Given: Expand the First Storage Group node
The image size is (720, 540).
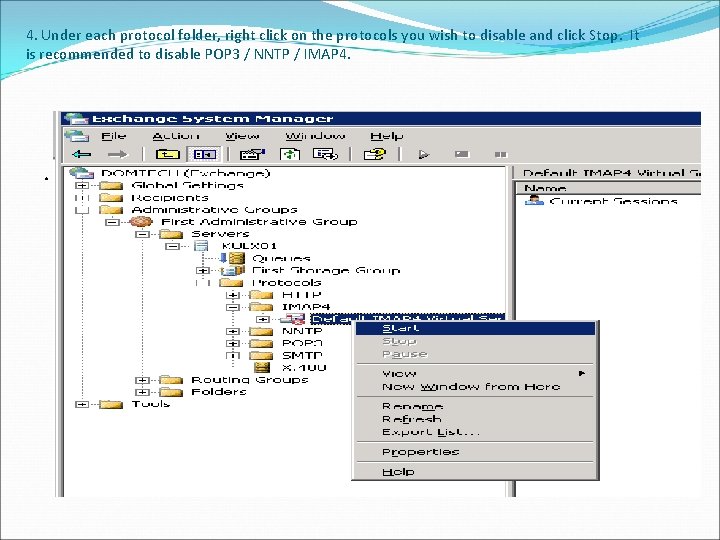Looking at the screenshot, I should 202,270.
